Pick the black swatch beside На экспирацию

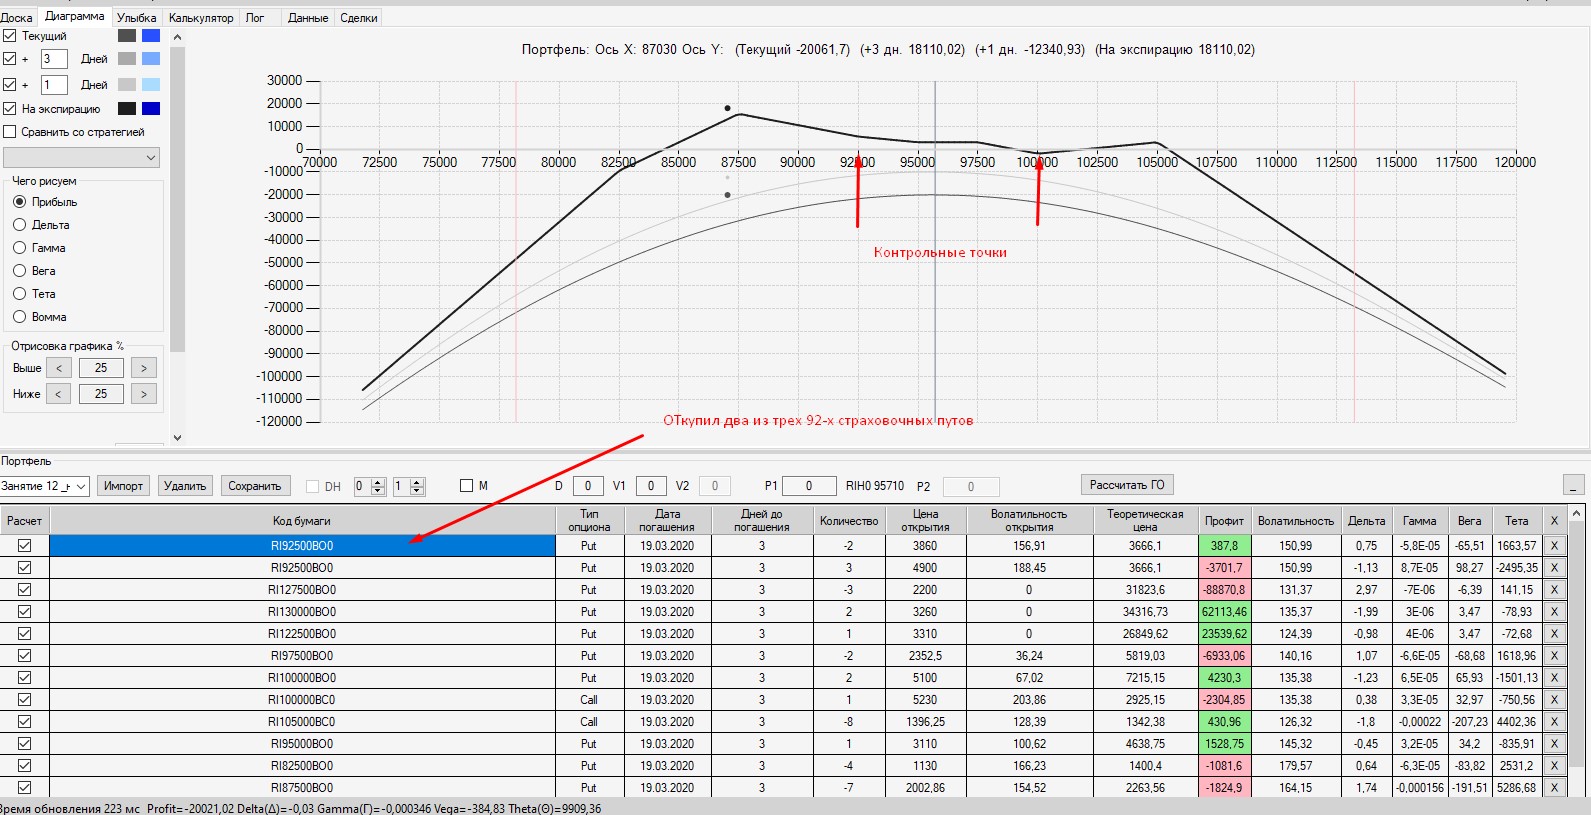(x=127, y=109)
